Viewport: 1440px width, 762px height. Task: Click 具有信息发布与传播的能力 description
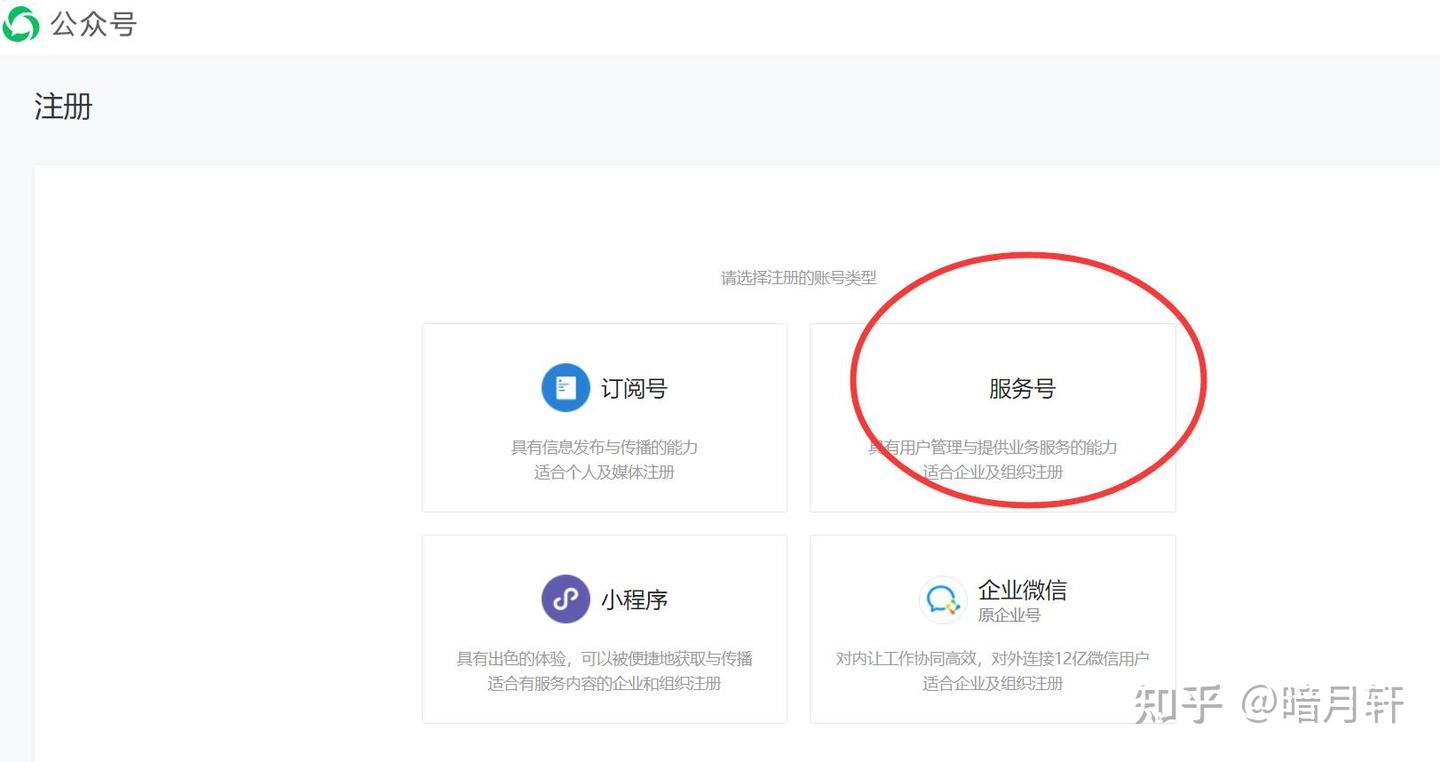(x=604, y=447)
